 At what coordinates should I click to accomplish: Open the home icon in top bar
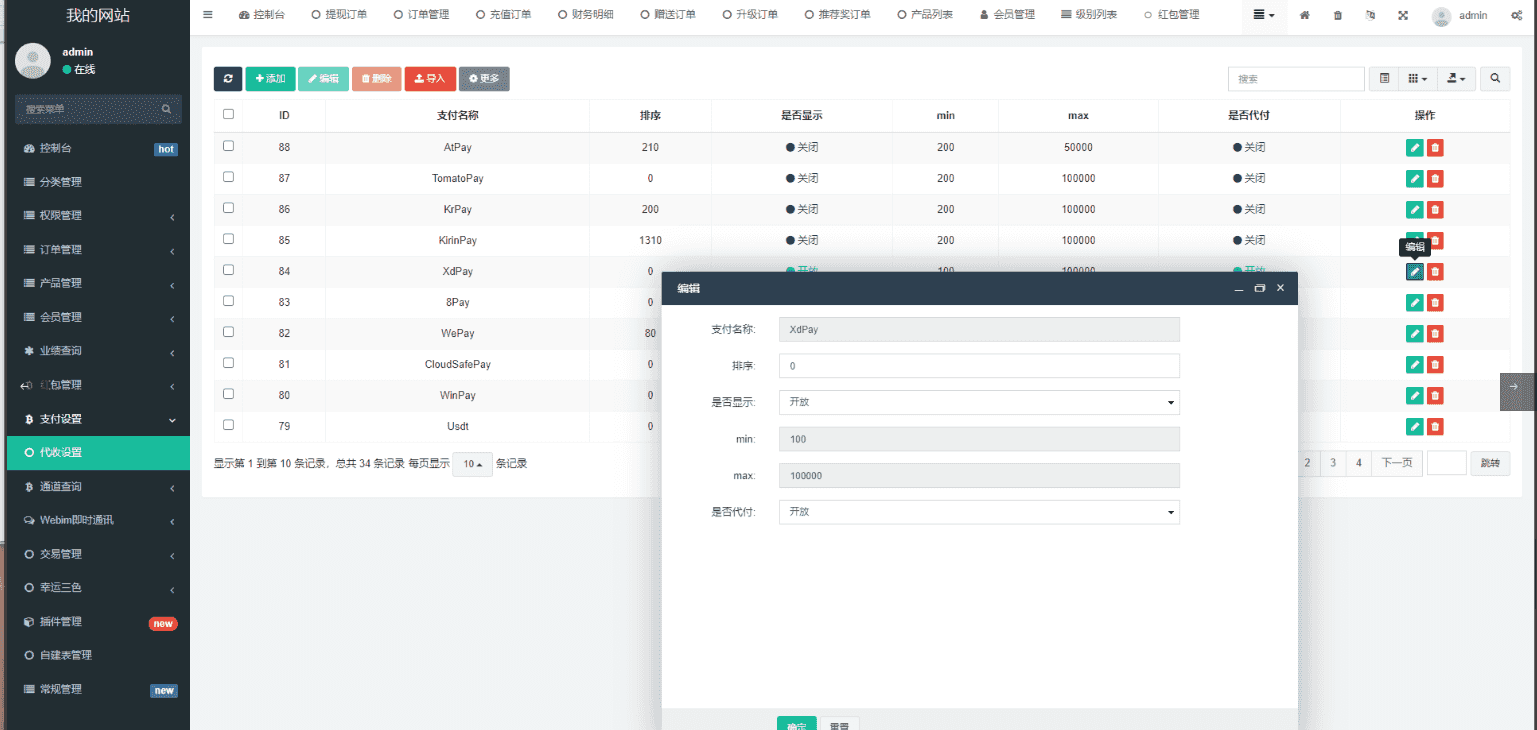(1305, 16)
